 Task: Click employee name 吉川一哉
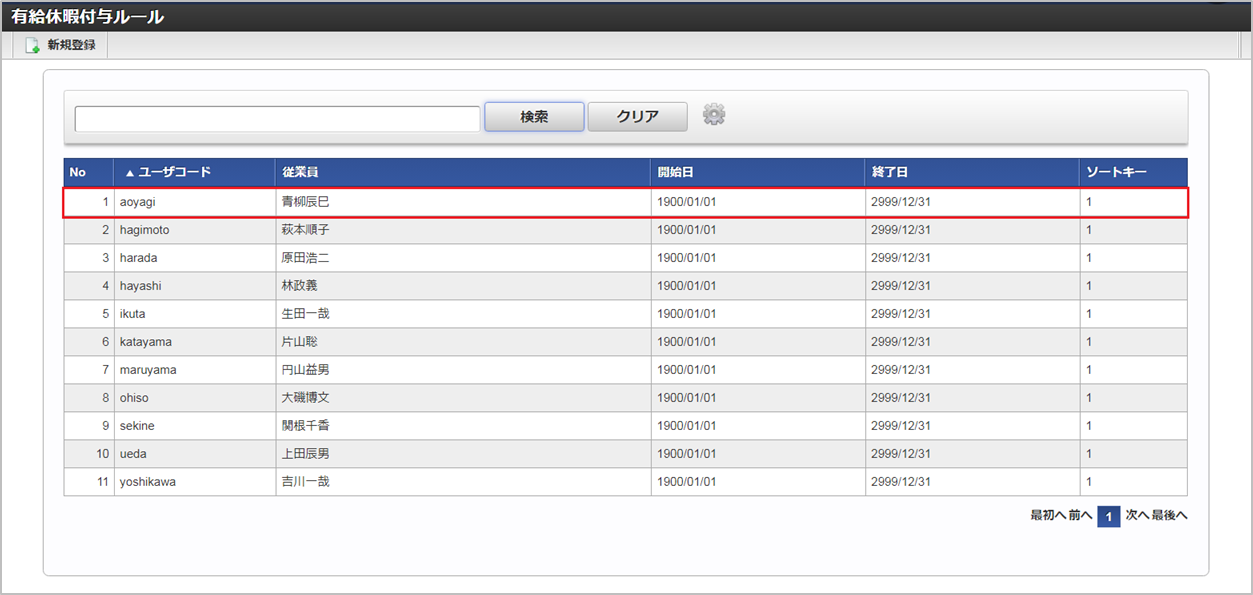[306, 482]
